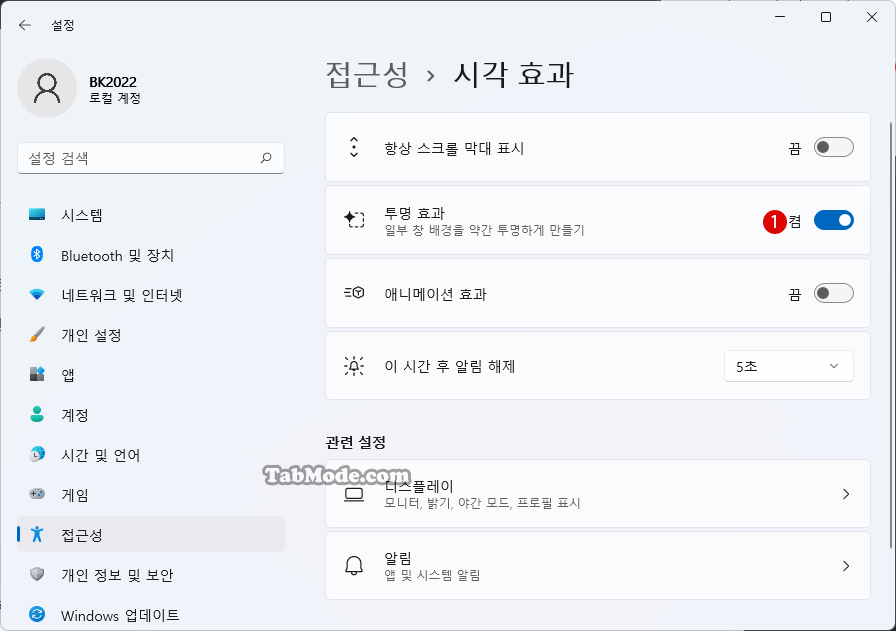This screenshot has width=896, height=631.
Task: Expand 디스플레이 related setting chevron
Action: [846, 494]
